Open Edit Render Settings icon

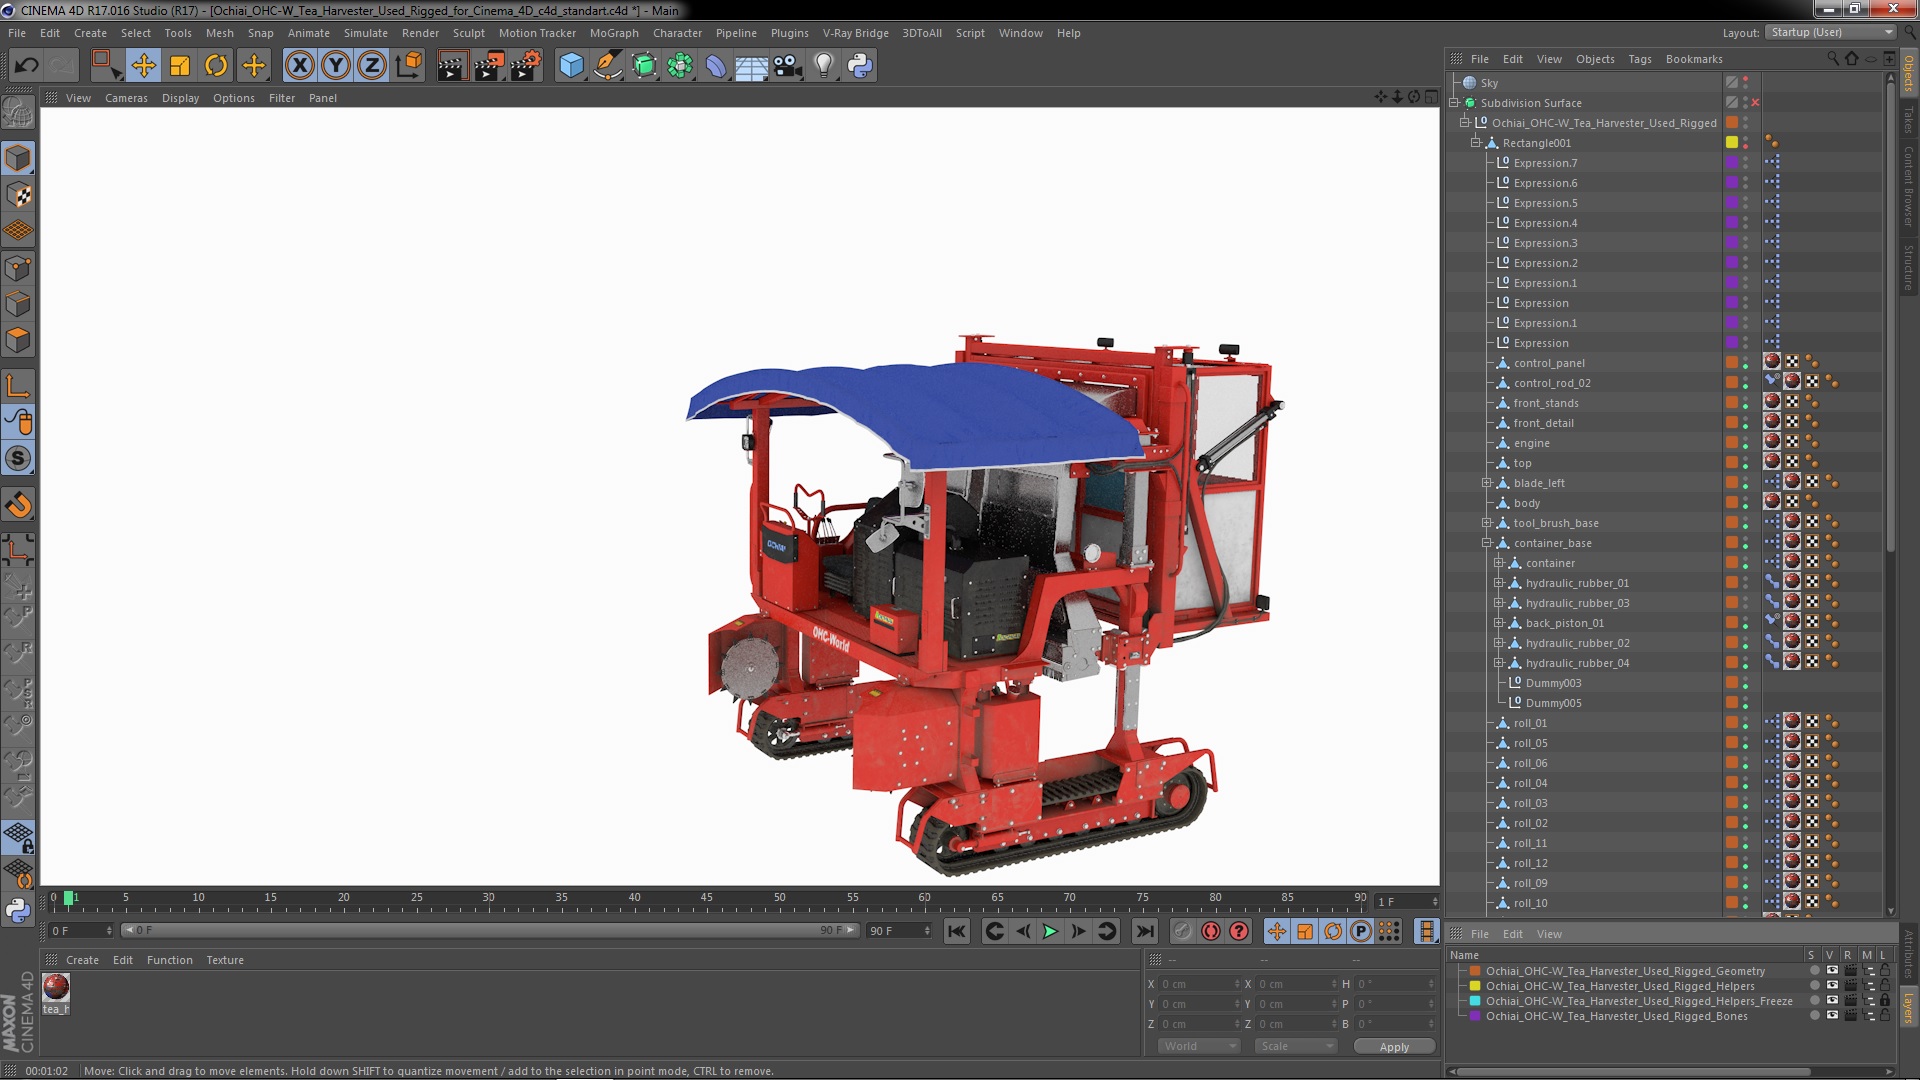pos(526,66)
